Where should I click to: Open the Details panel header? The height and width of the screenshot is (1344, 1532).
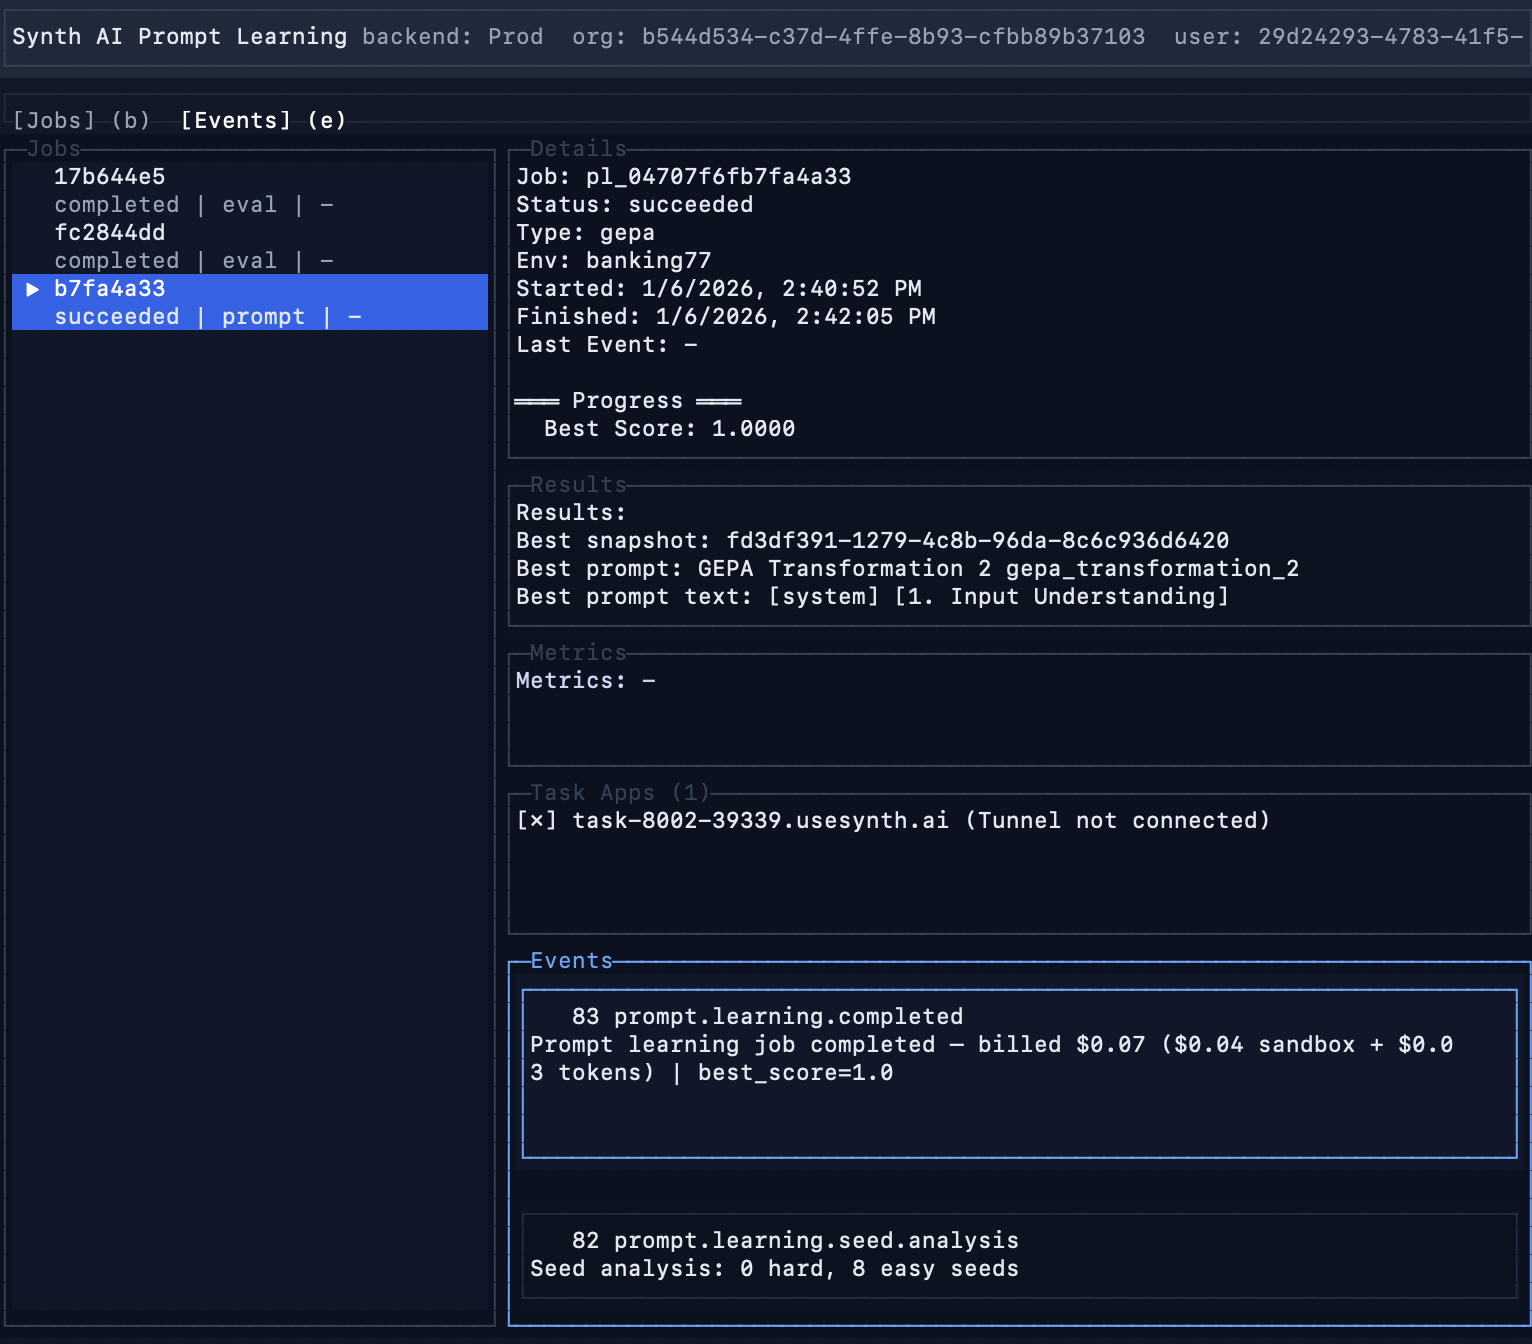click(578, 148)
